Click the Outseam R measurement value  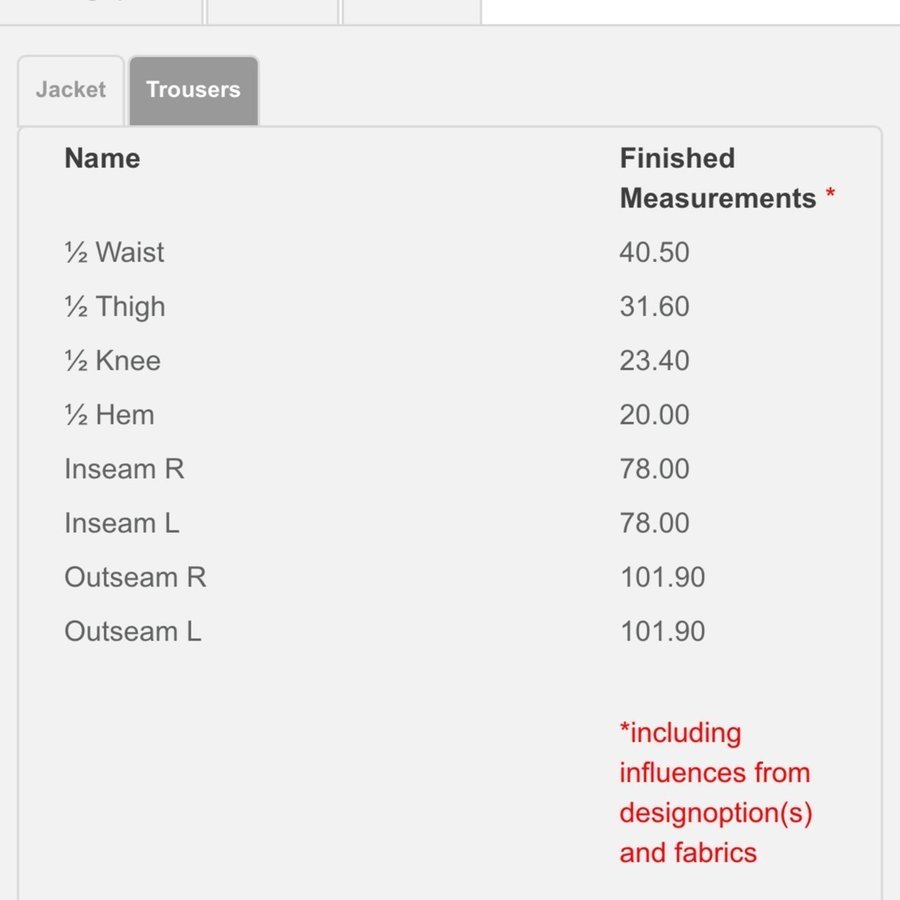pos(662,577)
